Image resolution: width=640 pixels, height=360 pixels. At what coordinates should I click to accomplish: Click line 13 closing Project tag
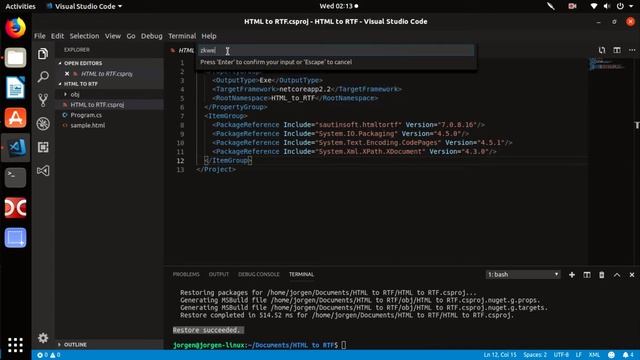pyautogui.click(x=216, y=169)
